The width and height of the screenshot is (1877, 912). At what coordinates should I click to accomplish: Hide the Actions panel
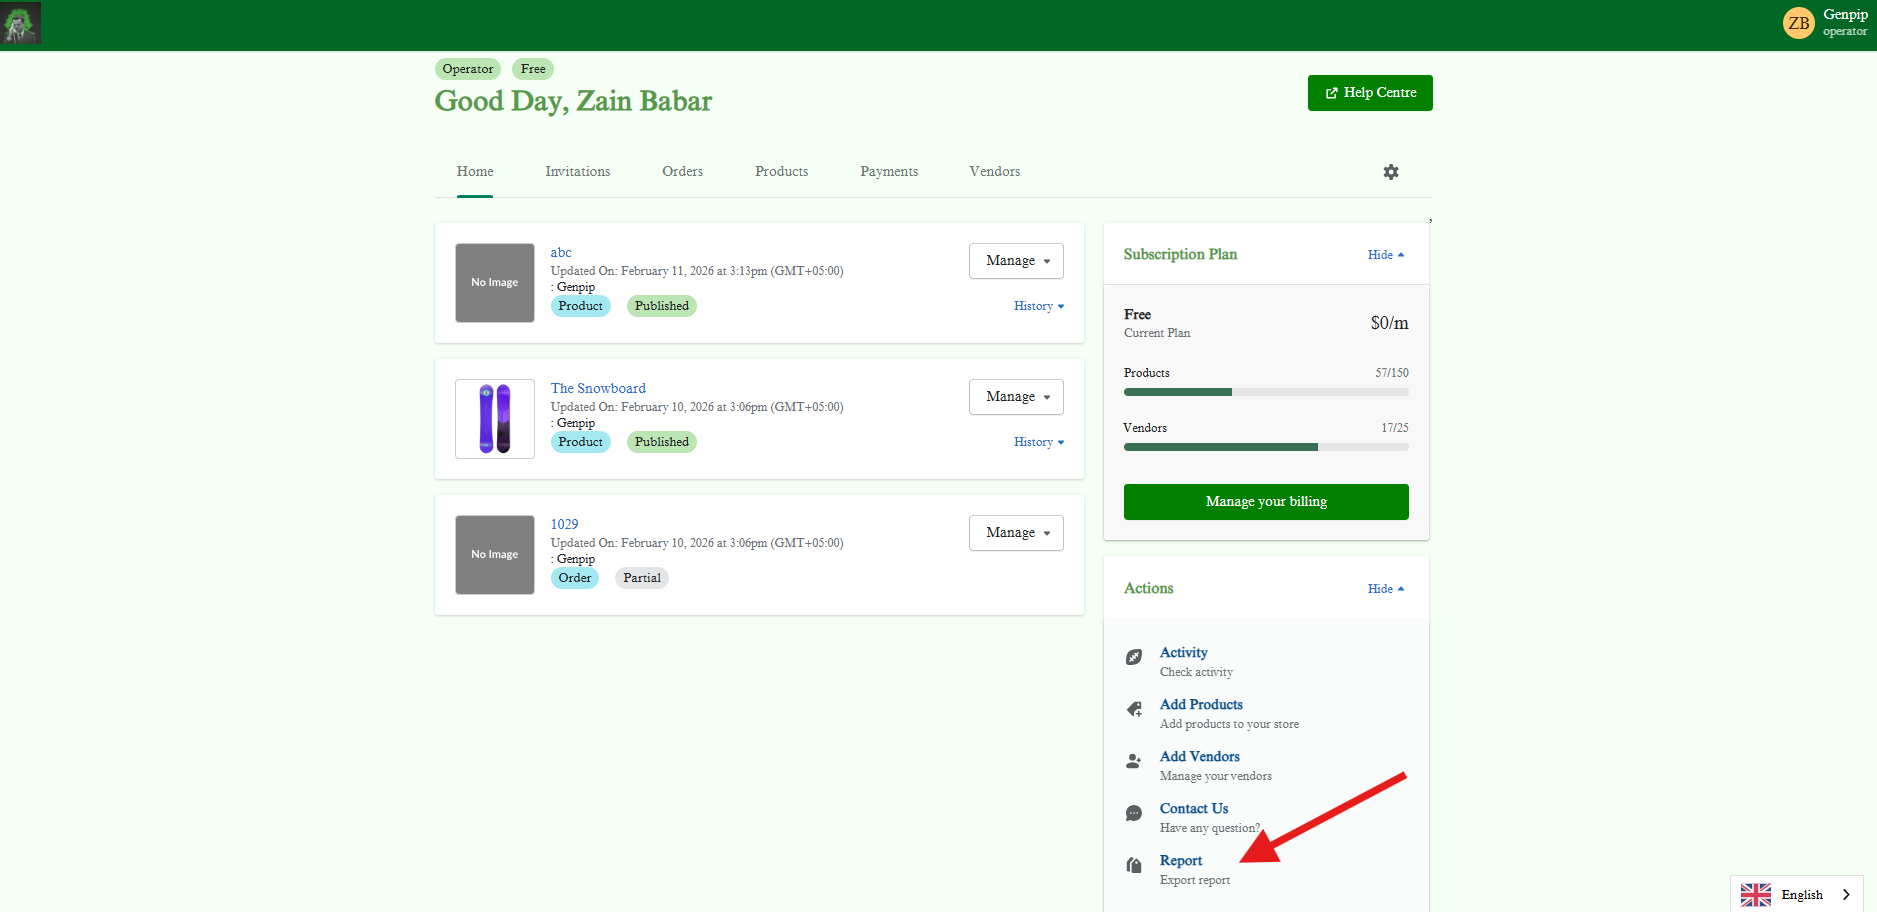point(1385,589)
